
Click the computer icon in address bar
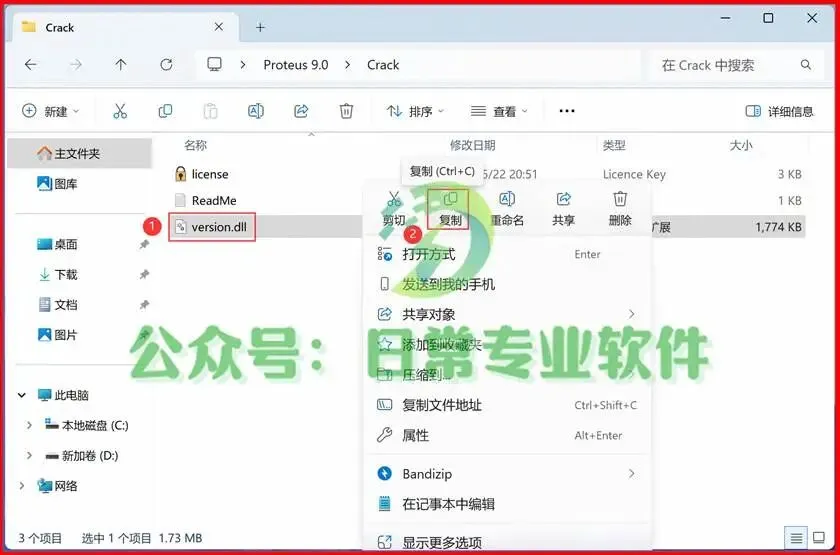coord(214,65)
